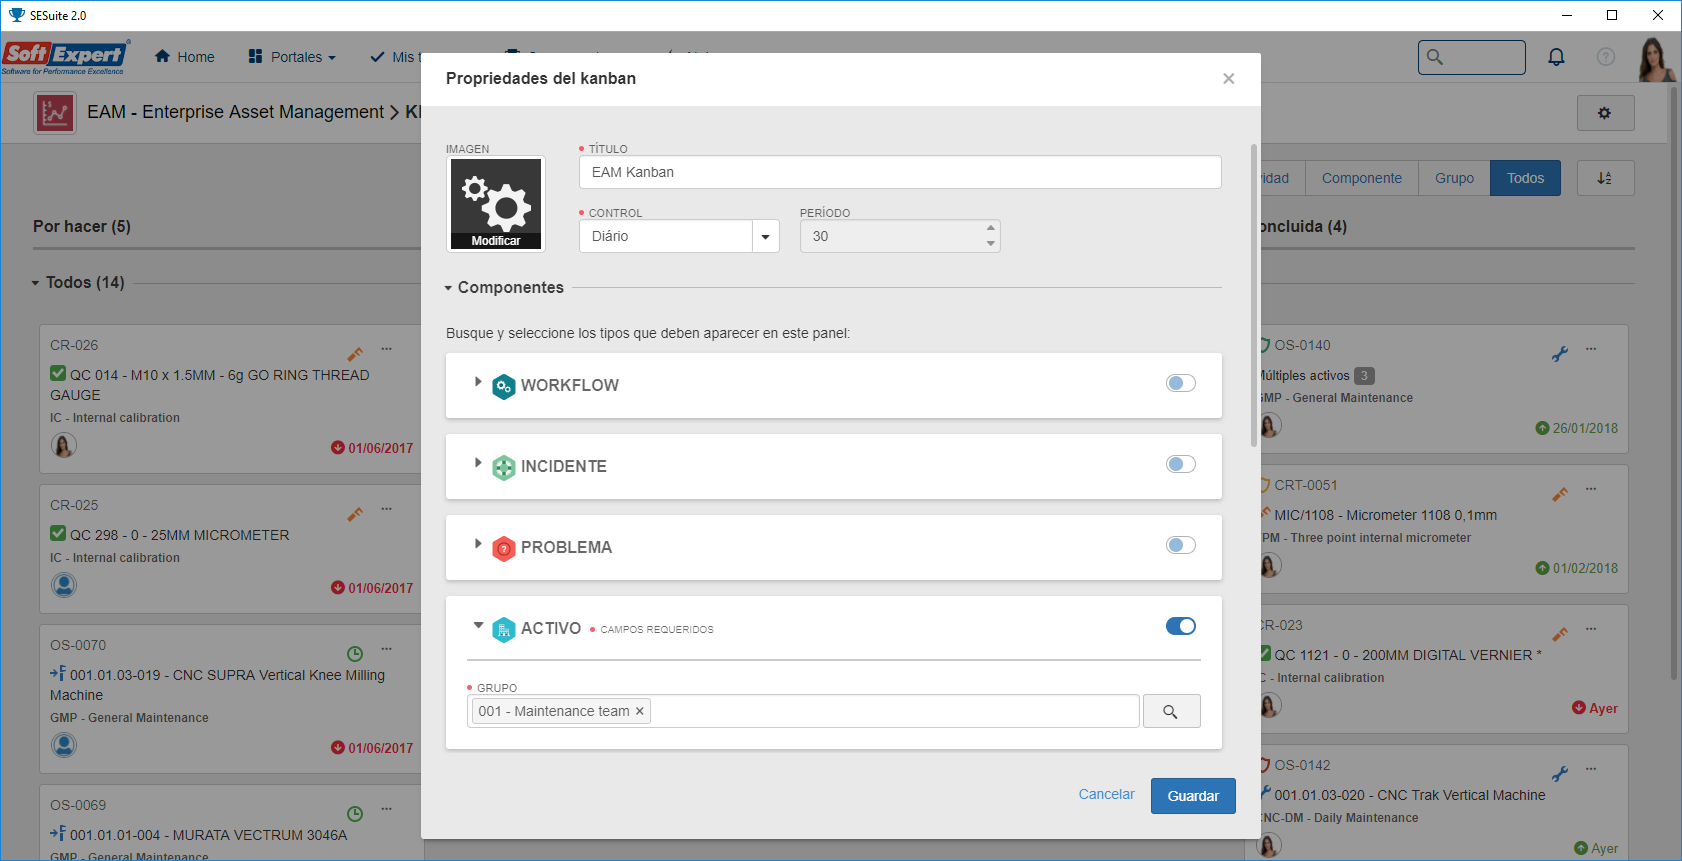Click the EAM module chart icon
This screenshot has width=1682, height=861.
click(55, 113)
